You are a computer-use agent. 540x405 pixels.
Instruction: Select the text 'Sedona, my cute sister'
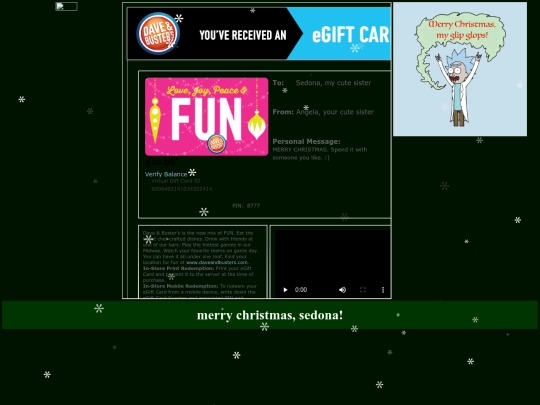point(333,83)
